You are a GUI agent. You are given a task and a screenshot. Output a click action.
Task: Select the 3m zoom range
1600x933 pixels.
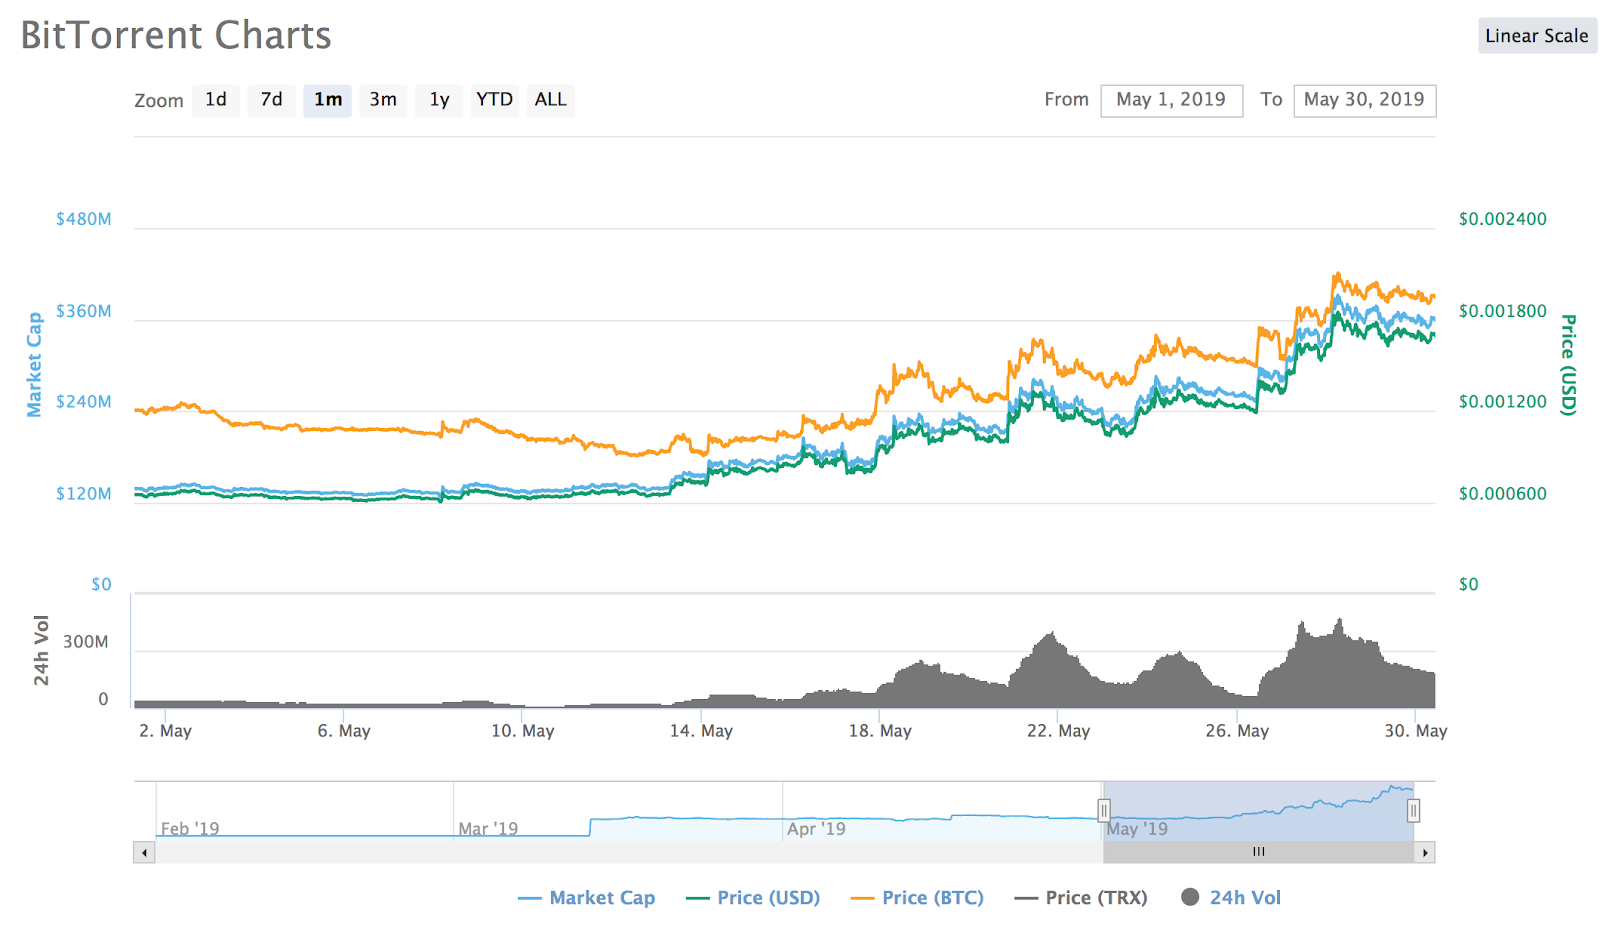(x=383, y=100)
